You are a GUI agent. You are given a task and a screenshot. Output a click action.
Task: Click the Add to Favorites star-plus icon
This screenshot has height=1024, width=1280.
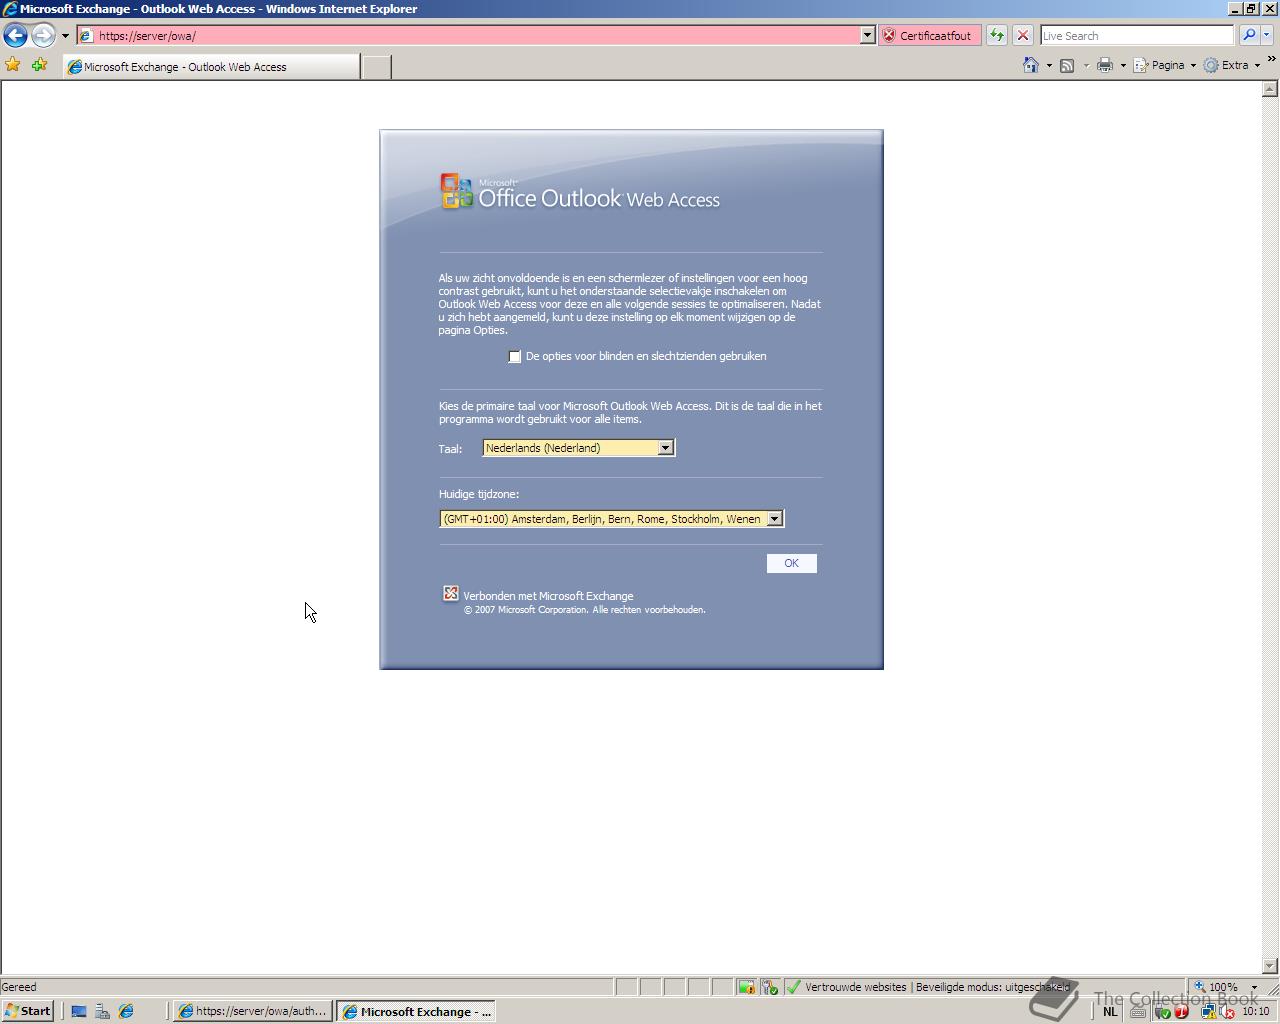coord(39,65)
